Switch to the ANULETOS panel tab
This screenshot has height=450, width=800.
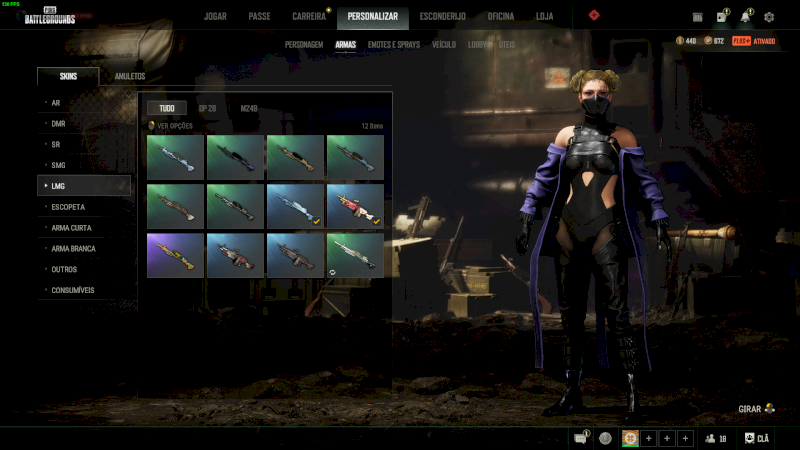pyautogui.click(x=130, y=77)
